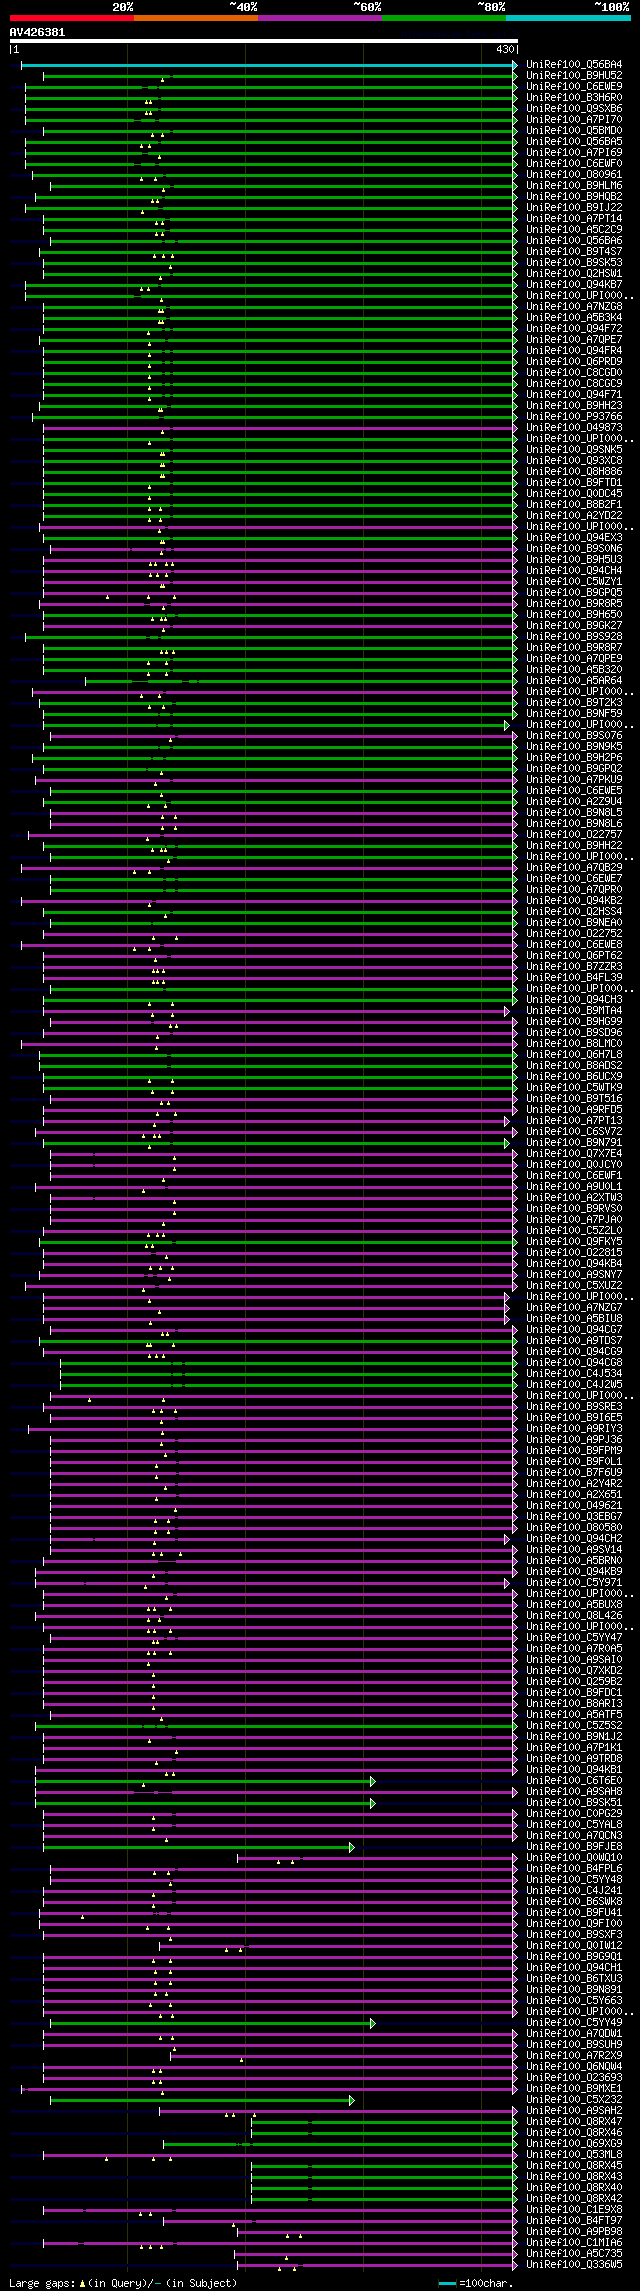This screenshot has height=2291, width=640.
Task: Click the cyan alignment bar for Q56BA4
Action: pos(268,65)
